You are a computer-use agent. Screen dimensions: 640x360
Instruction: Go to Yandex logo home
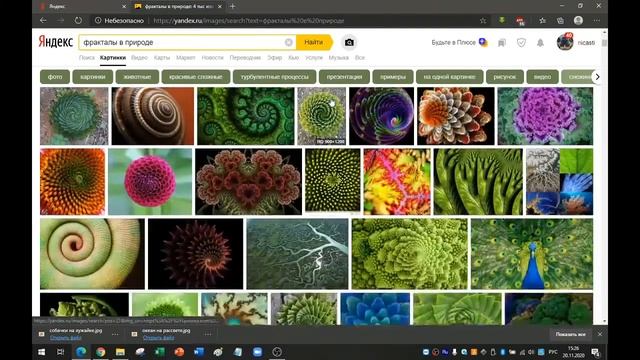coord(56,42)
